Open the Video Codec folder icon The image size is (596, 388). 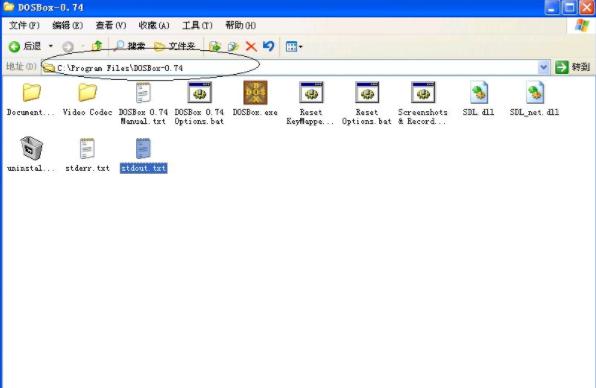click(x=87, y=93)
